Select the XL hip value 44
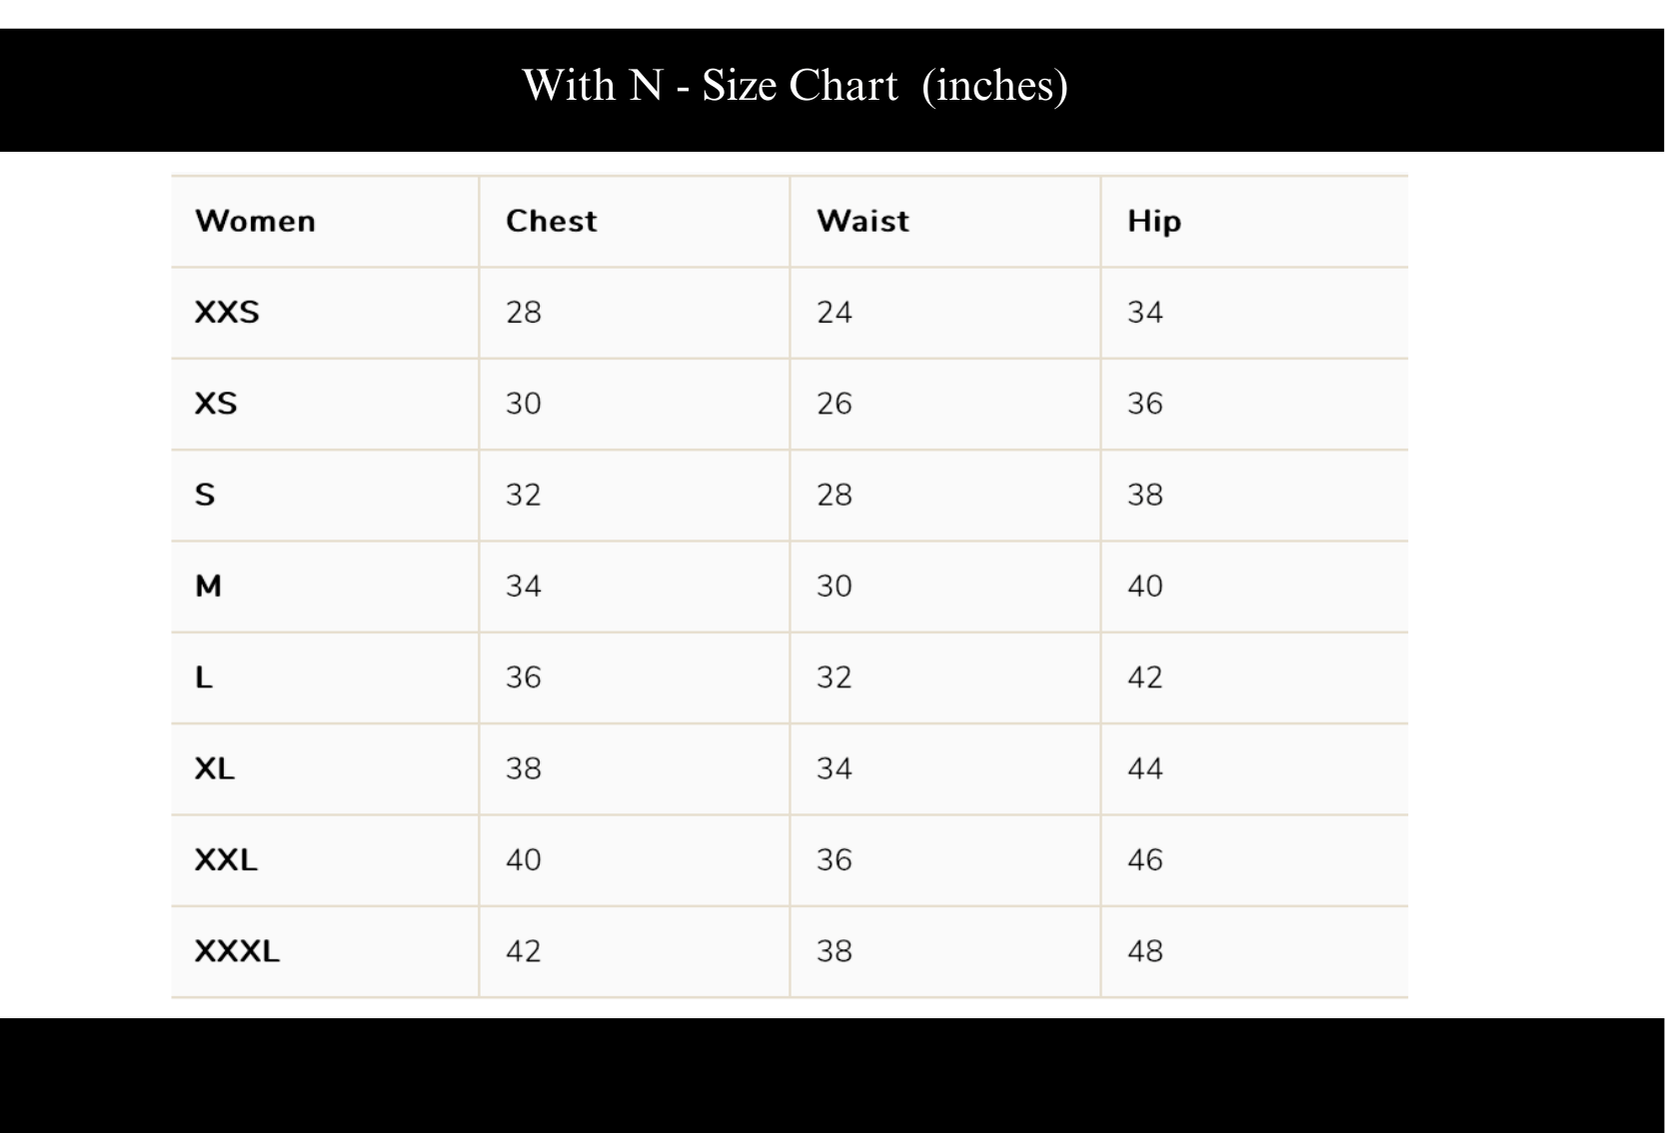1665x1133 pixels. [x=1145, y=768]
